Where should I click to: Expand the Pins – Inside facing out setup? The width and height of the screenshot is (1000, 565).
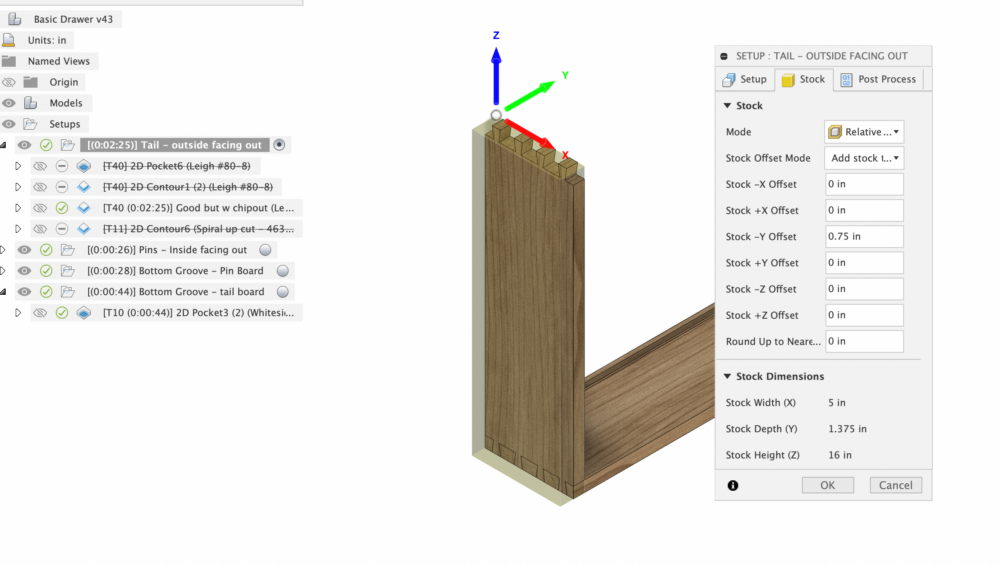coord(4,250)
